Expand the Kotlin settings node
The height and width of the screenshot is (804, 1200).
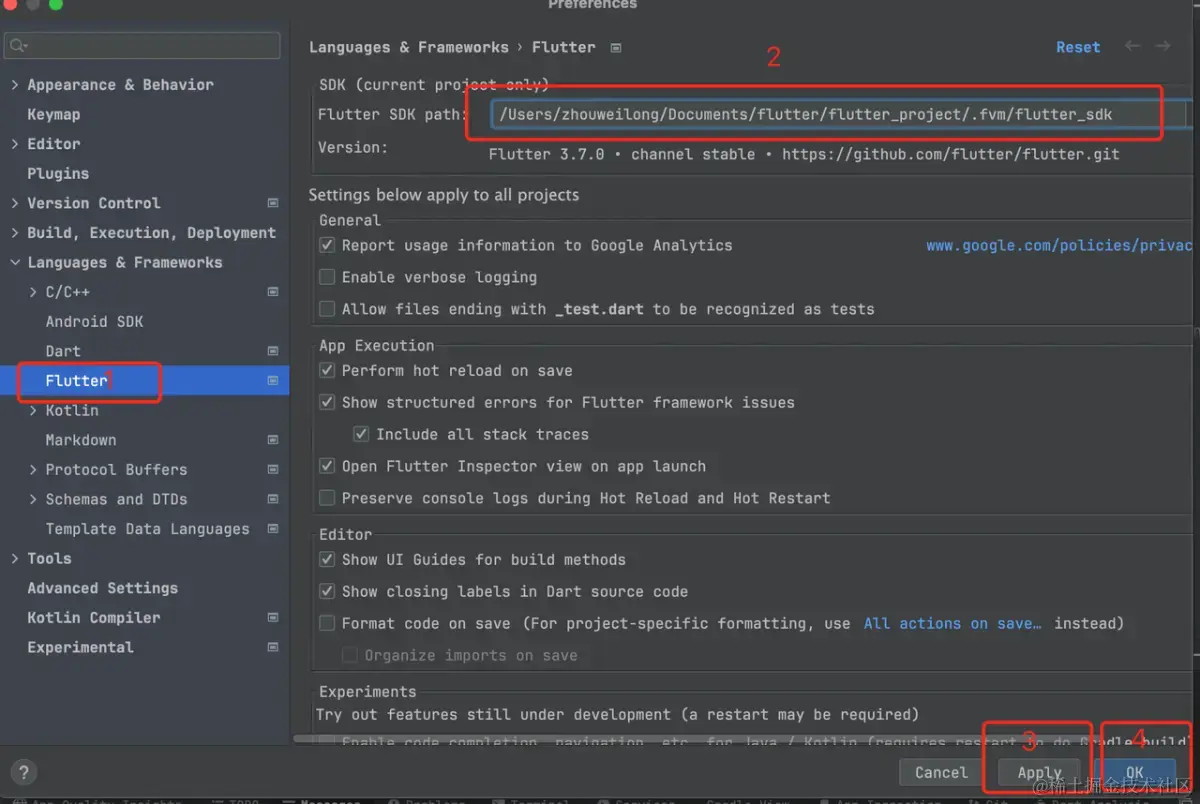point(33,411)
